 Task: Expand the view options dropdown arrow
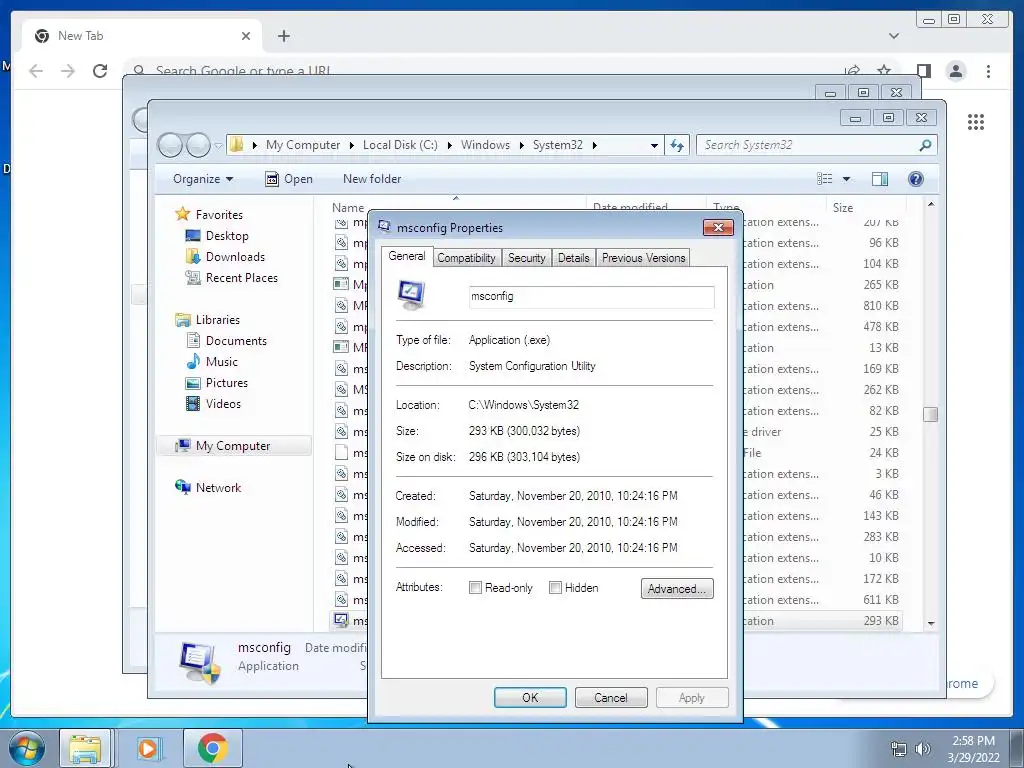(x=846, y=179)
